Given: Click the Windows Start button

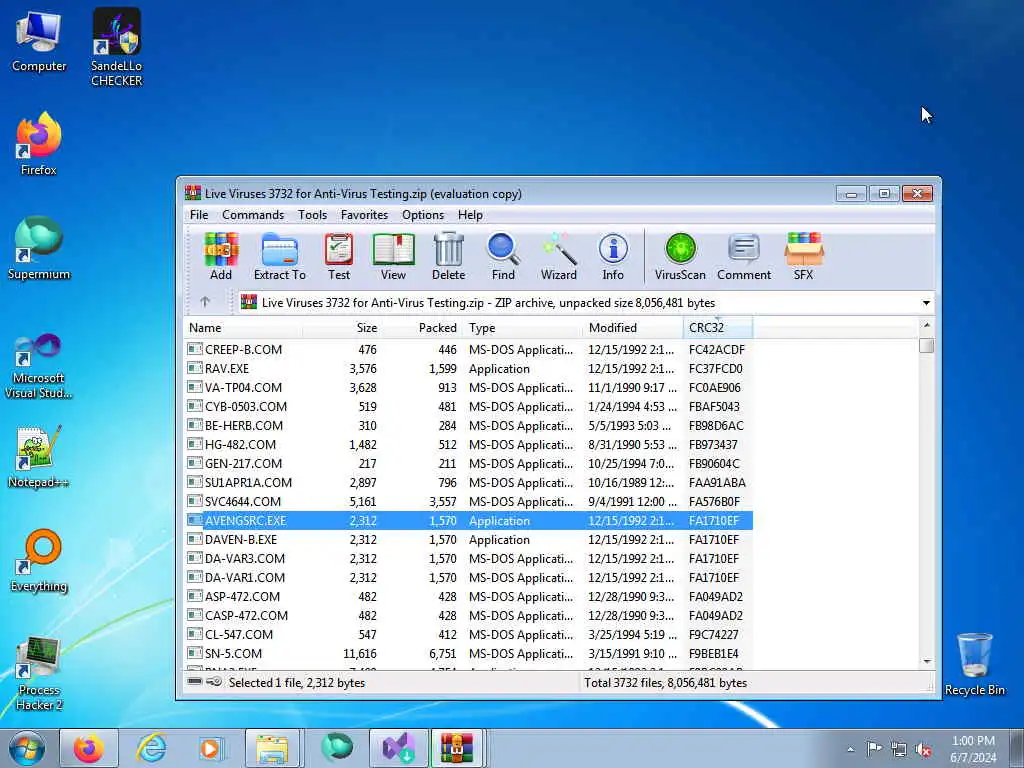Looking at the screenshot, I should tap(26, 748).
